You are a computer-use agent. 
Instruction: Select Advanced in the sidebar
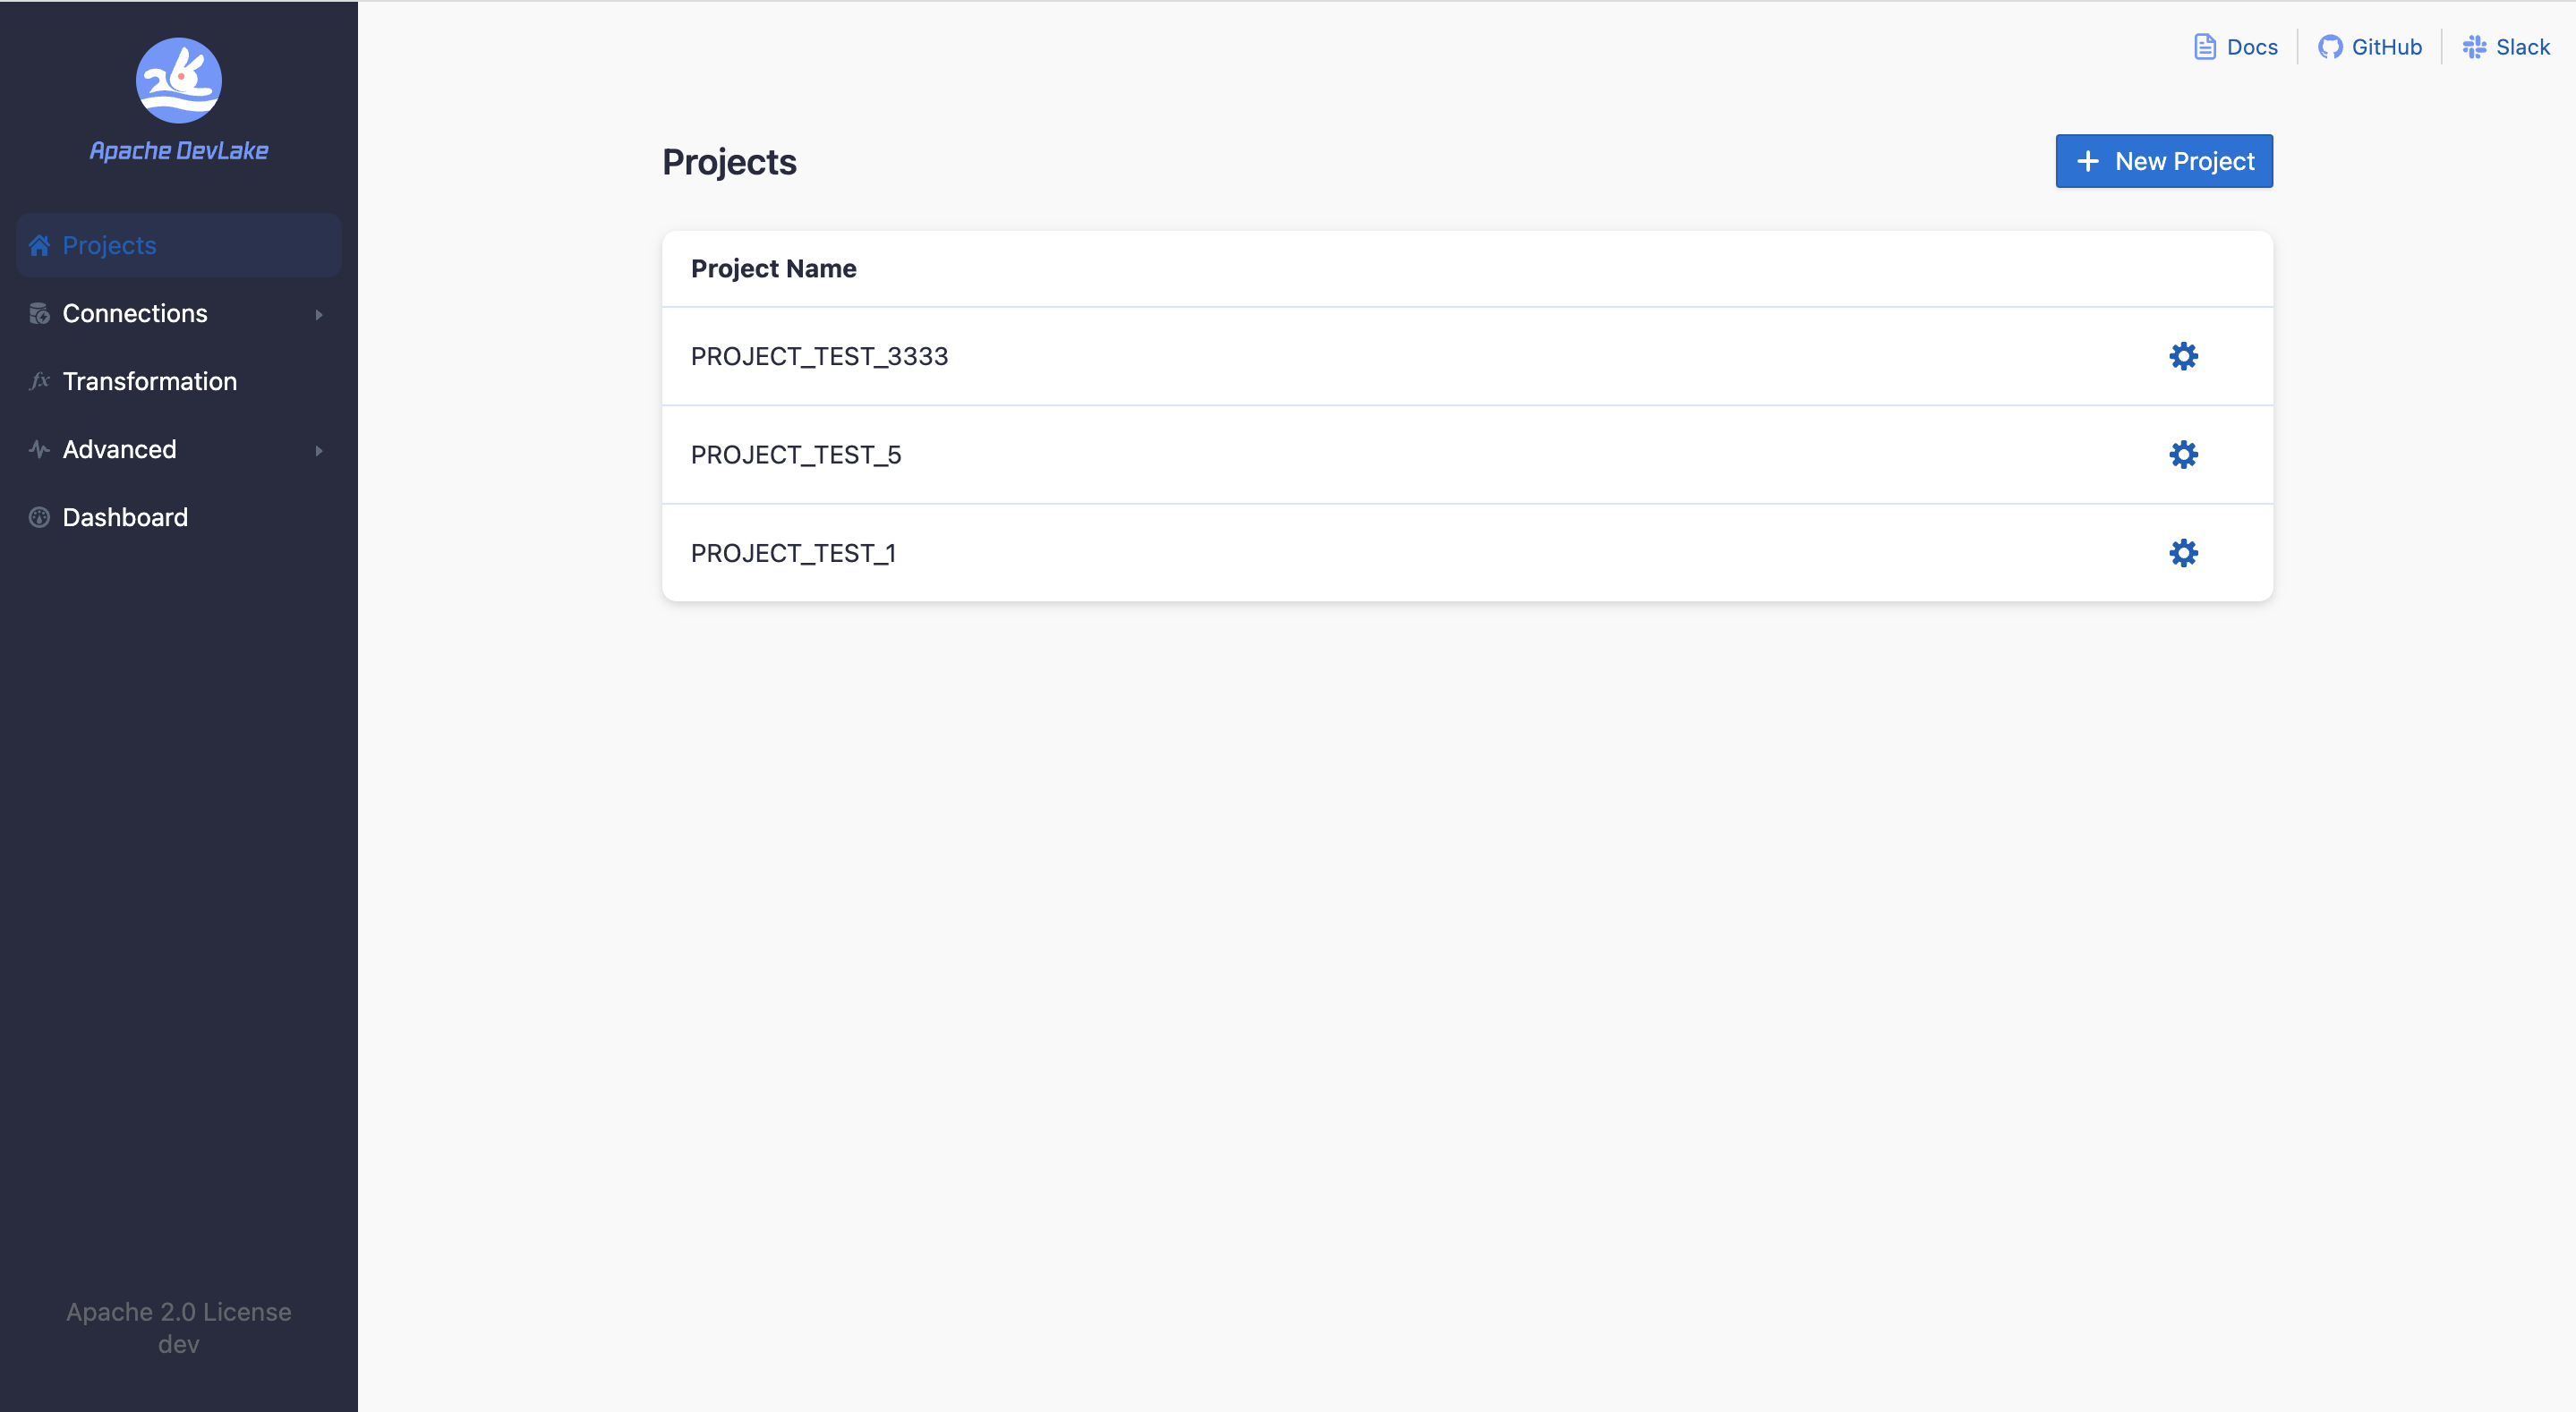(119, 449)
